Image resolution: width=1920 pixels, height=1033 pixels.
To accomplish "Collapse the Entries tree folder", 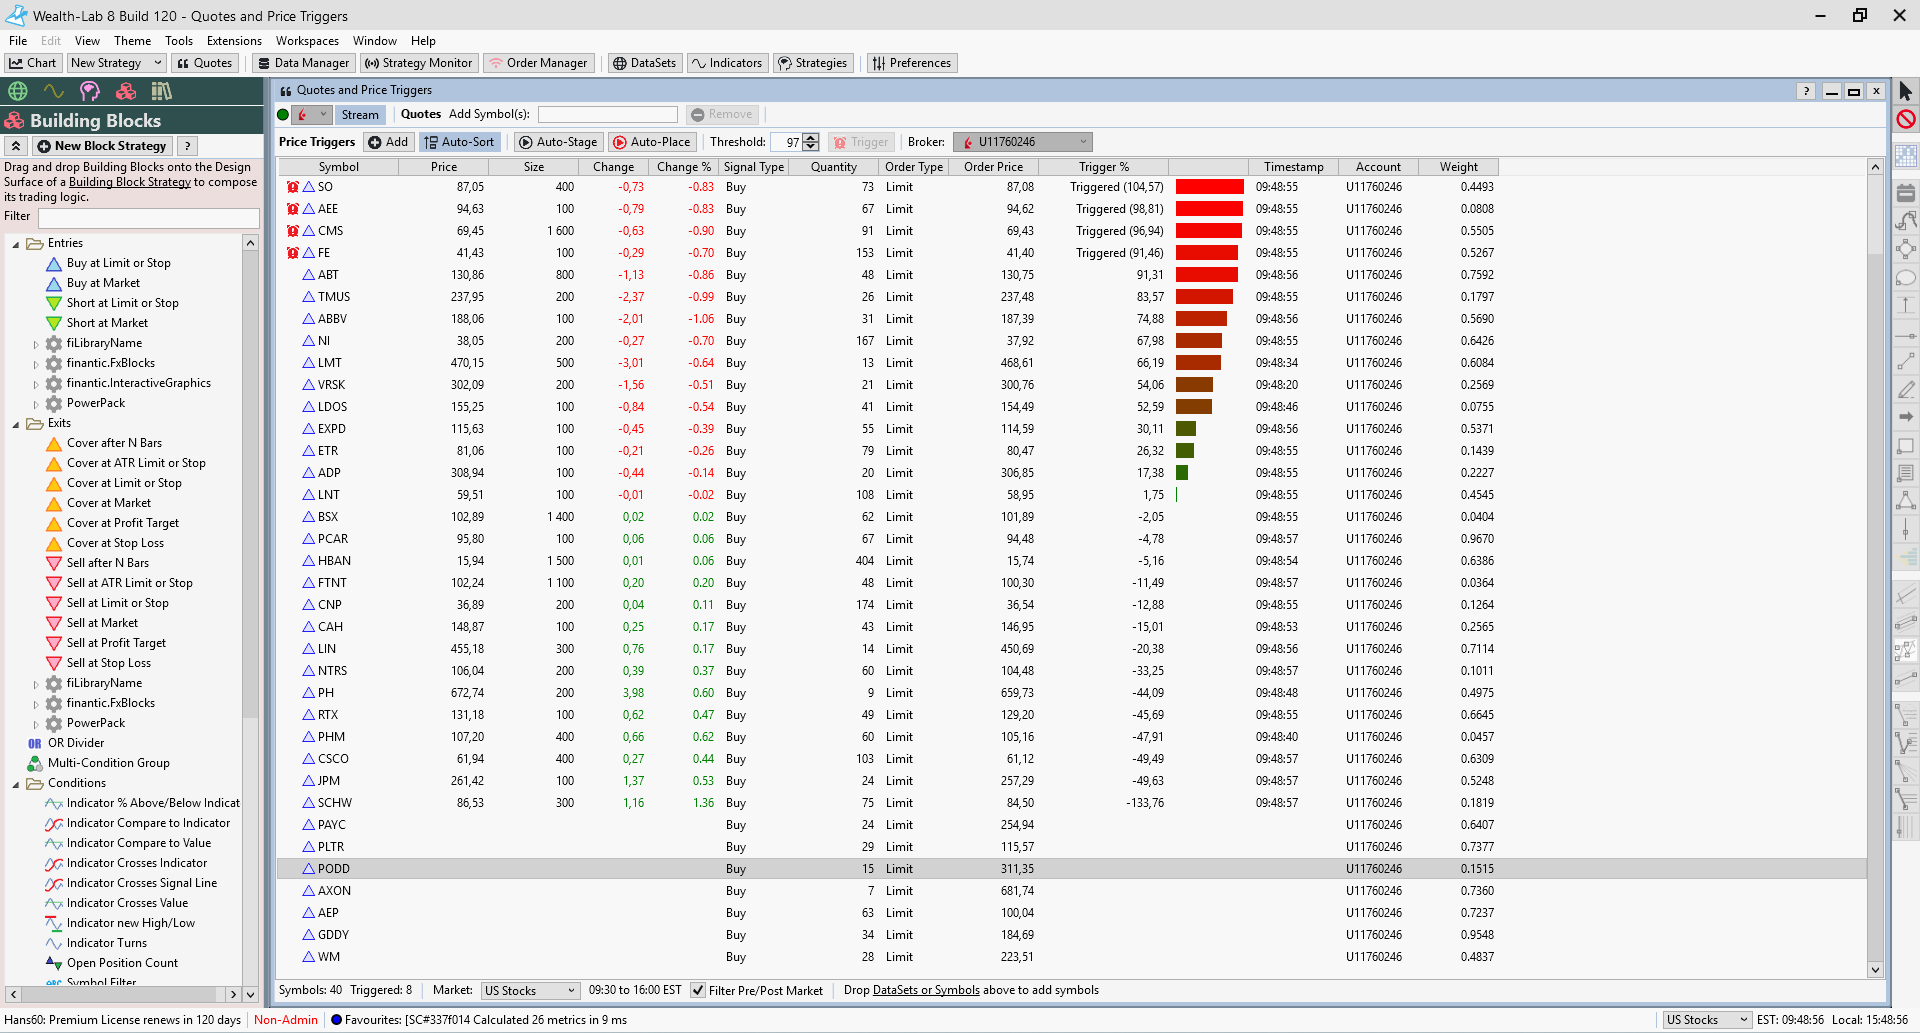I will pos(16,244).
